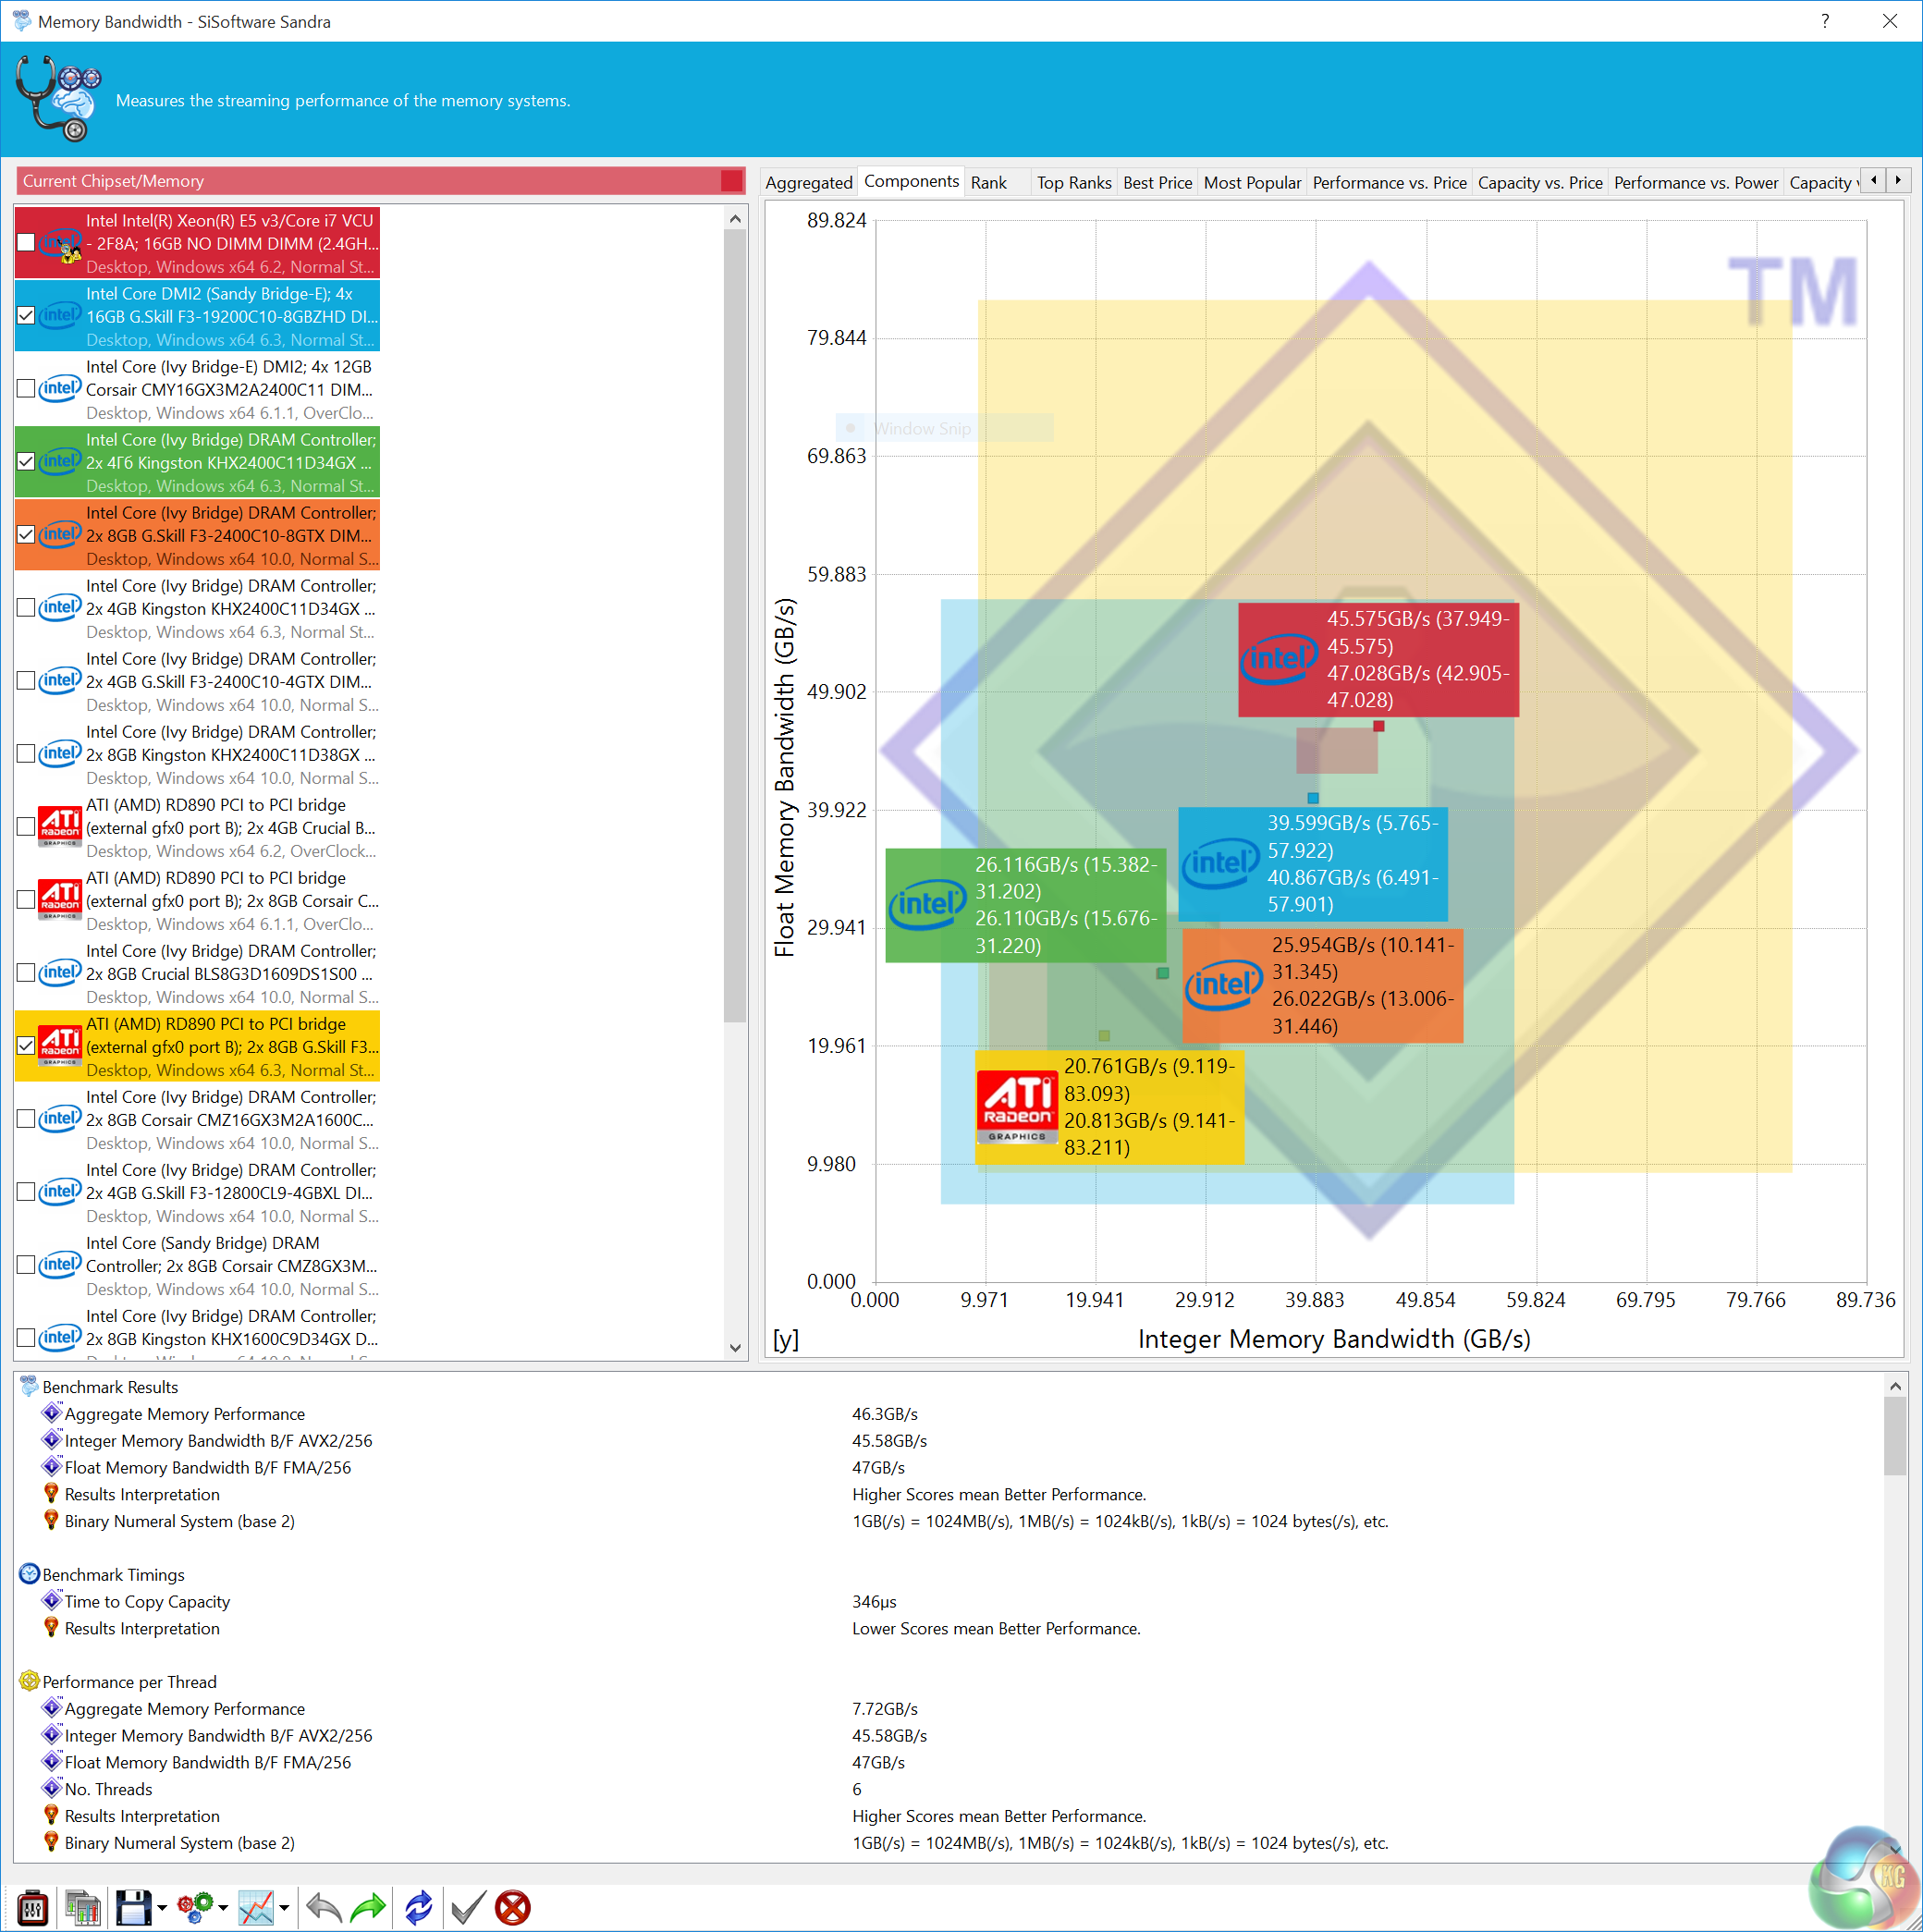1923x1932 pixels.
Task: Uncheck the Sandy Bridge-E G.Skill entry checkbox
Action: pos(26,316)
